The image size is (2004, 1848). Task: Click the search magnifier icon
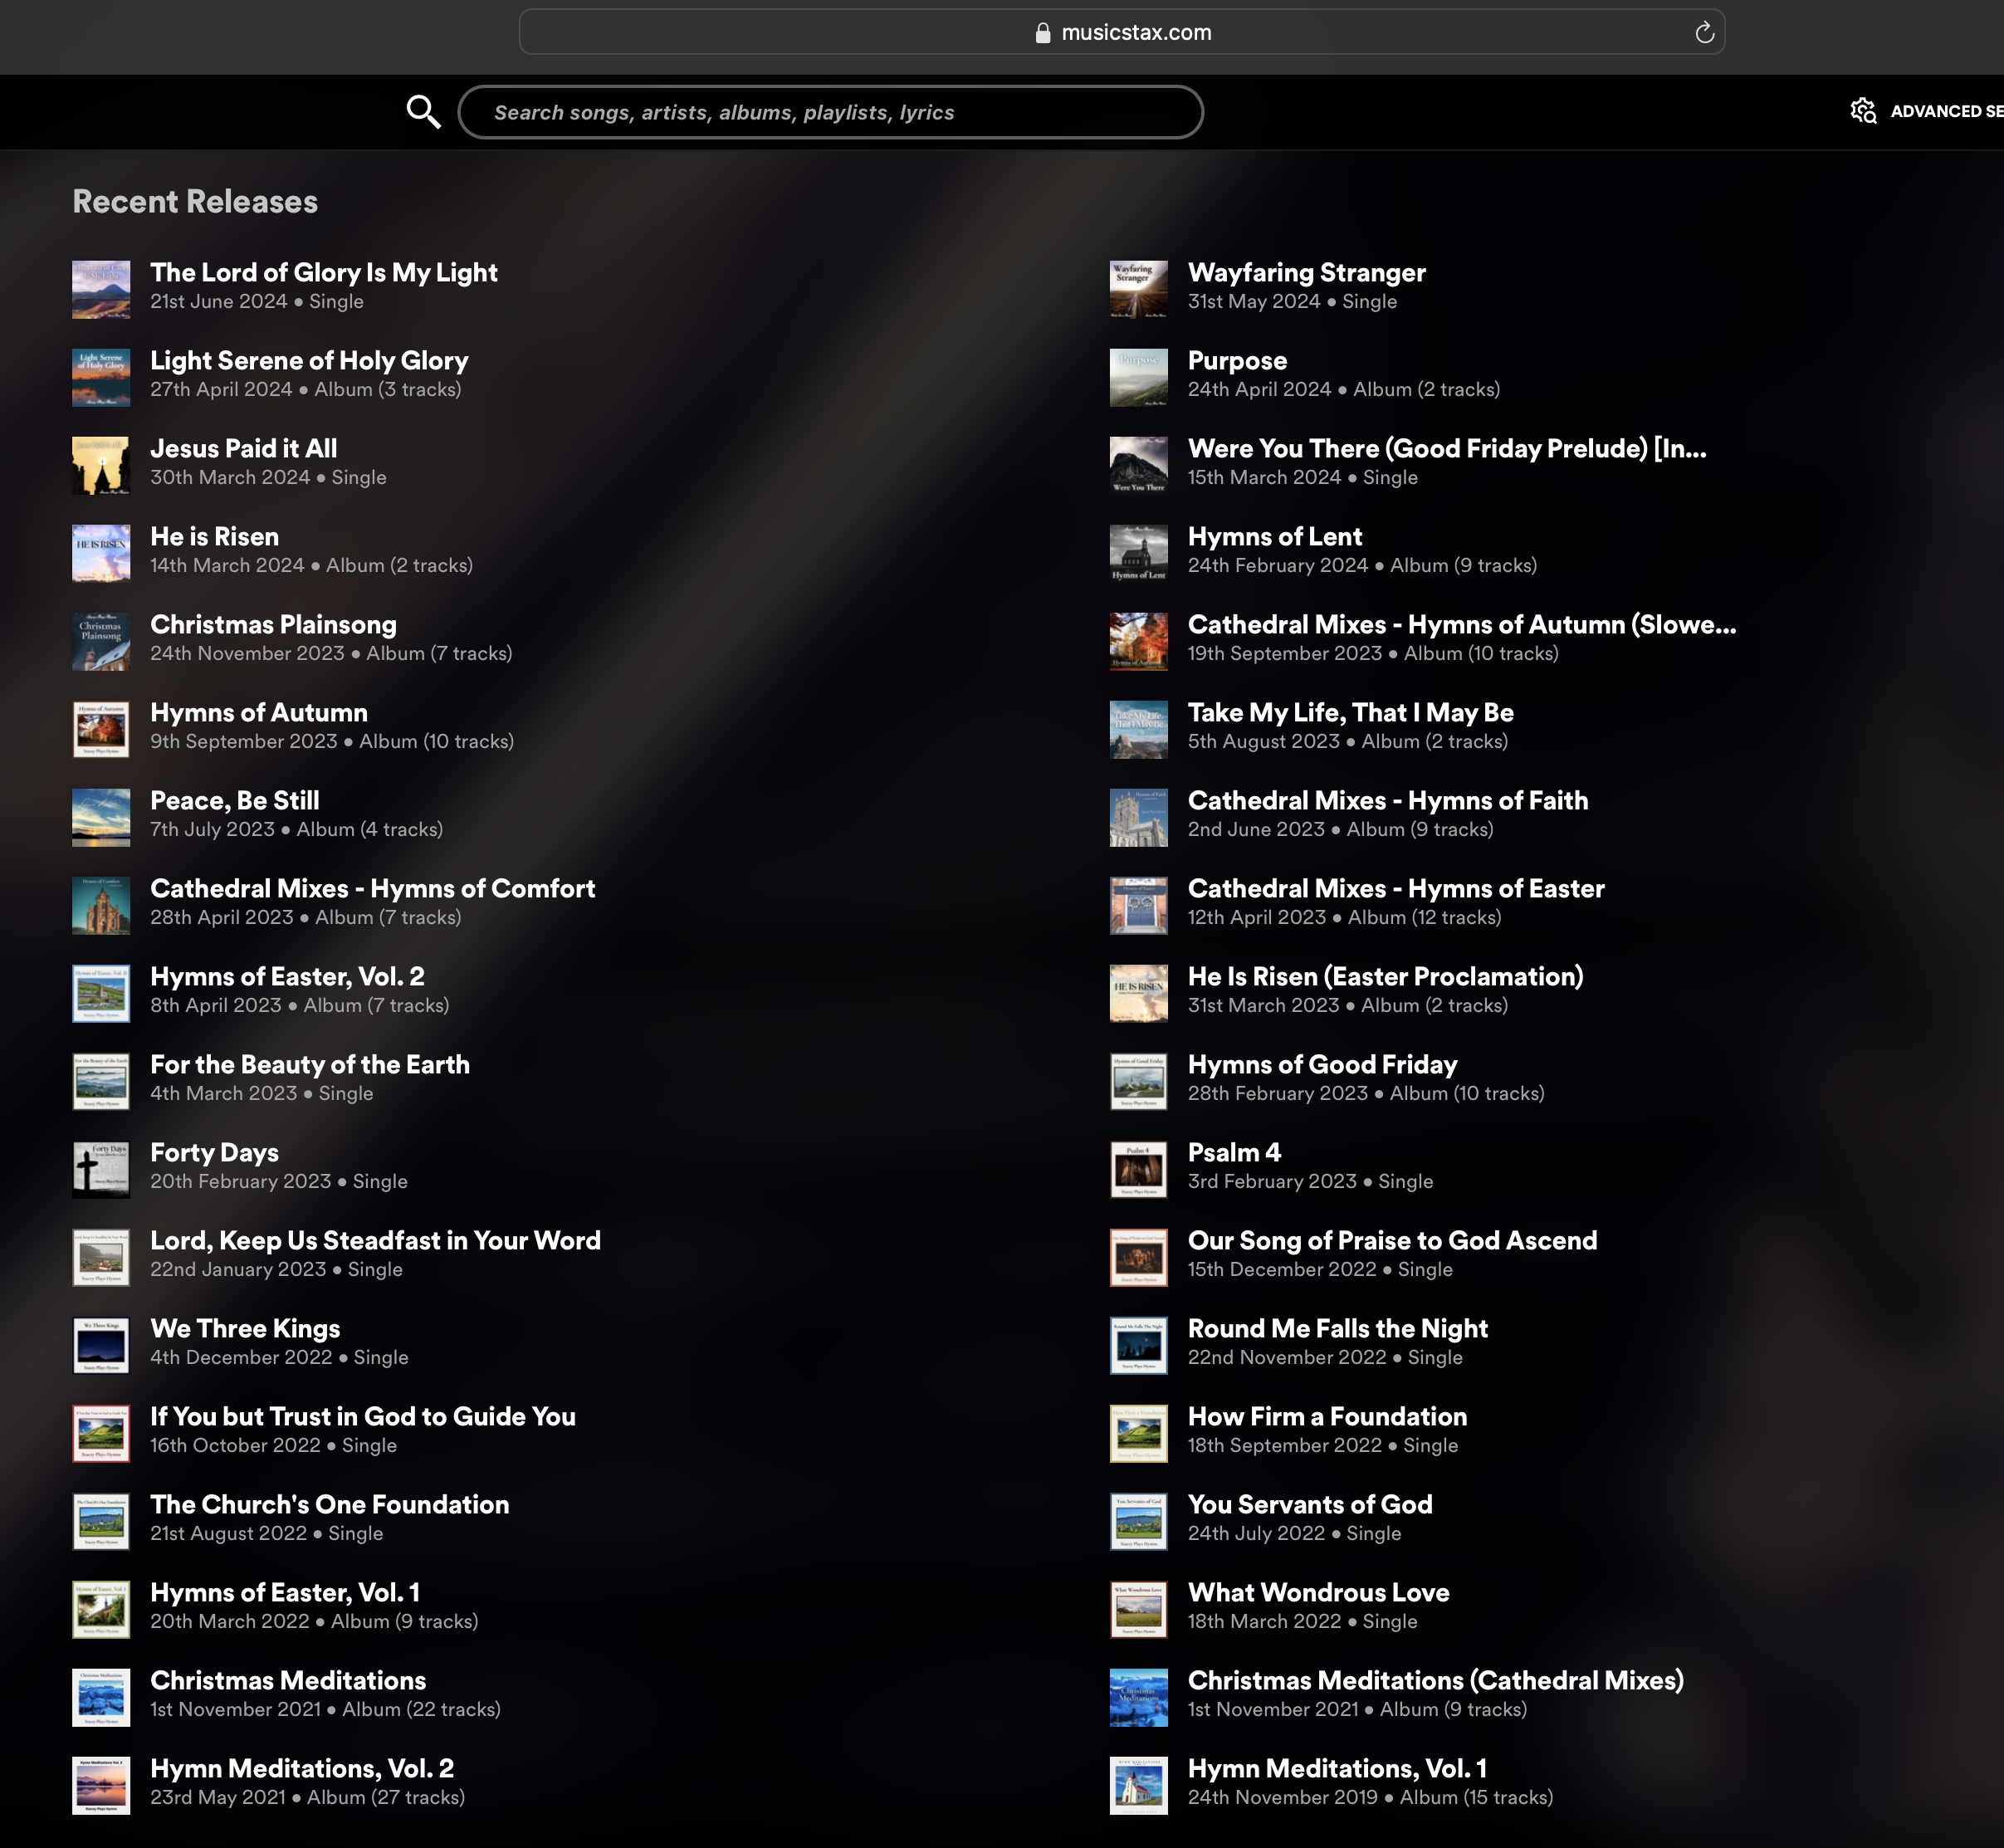(423, 112)
